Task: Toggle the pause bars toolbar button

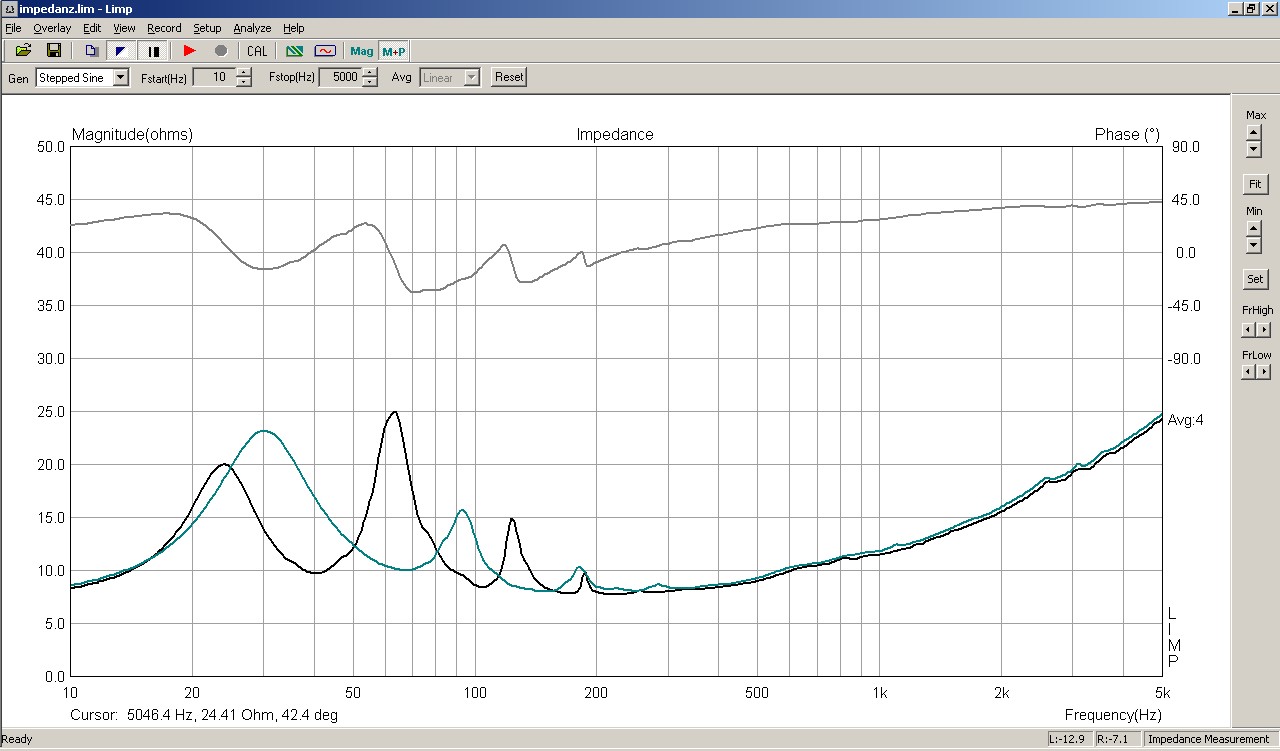Action: point(154,51)
